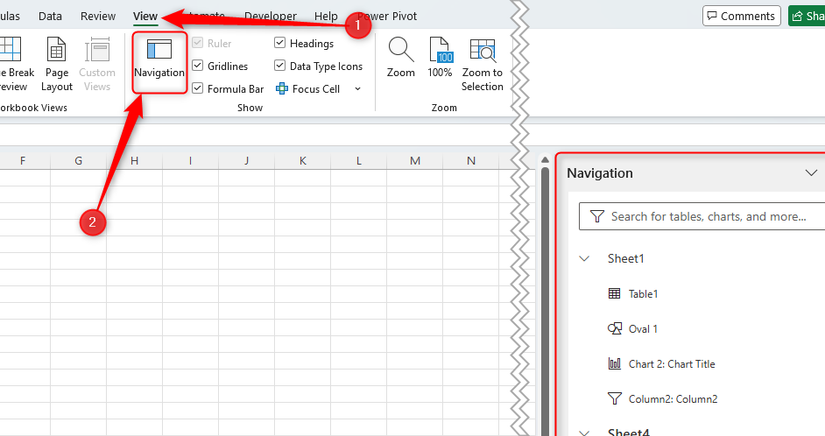This screenshot has width=825, height=436.
Task: Select Oval 1 shape item
Action: coord(642,329)
